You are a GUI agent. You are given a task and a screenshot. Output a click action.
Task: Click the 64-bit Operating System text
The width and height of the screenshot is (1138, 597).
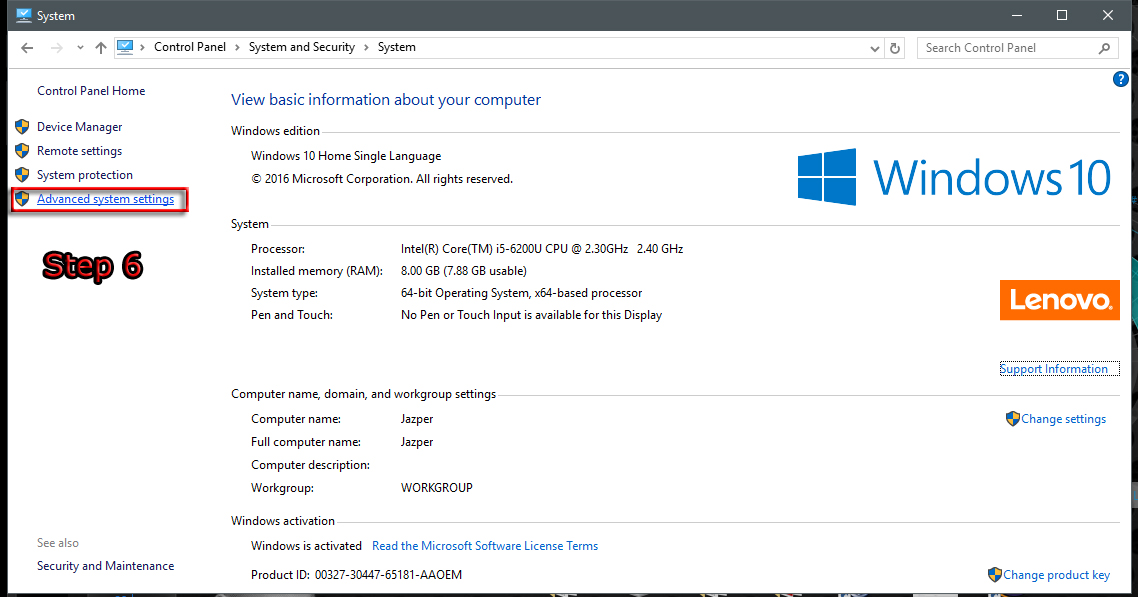[x=521, y=293]
